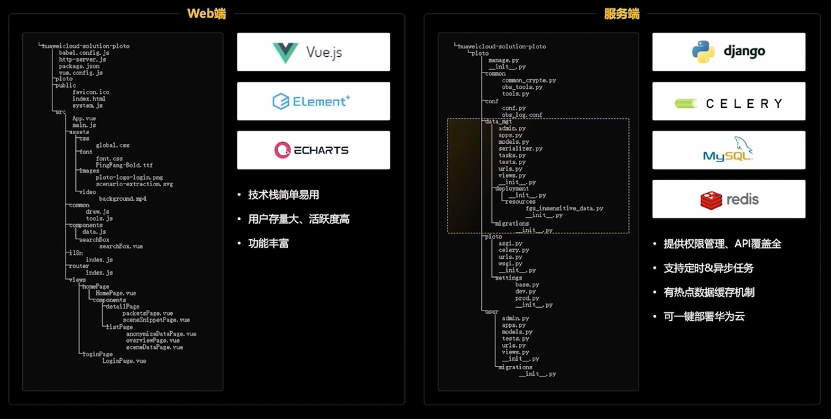Click celery.py file entry

pos(514,250)
